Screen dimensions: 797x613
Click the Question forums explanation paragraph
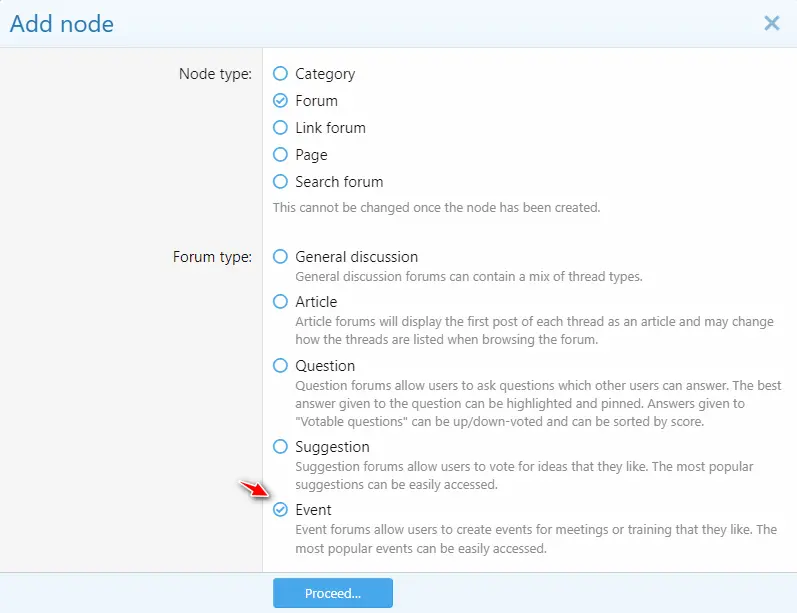(538, 404)
